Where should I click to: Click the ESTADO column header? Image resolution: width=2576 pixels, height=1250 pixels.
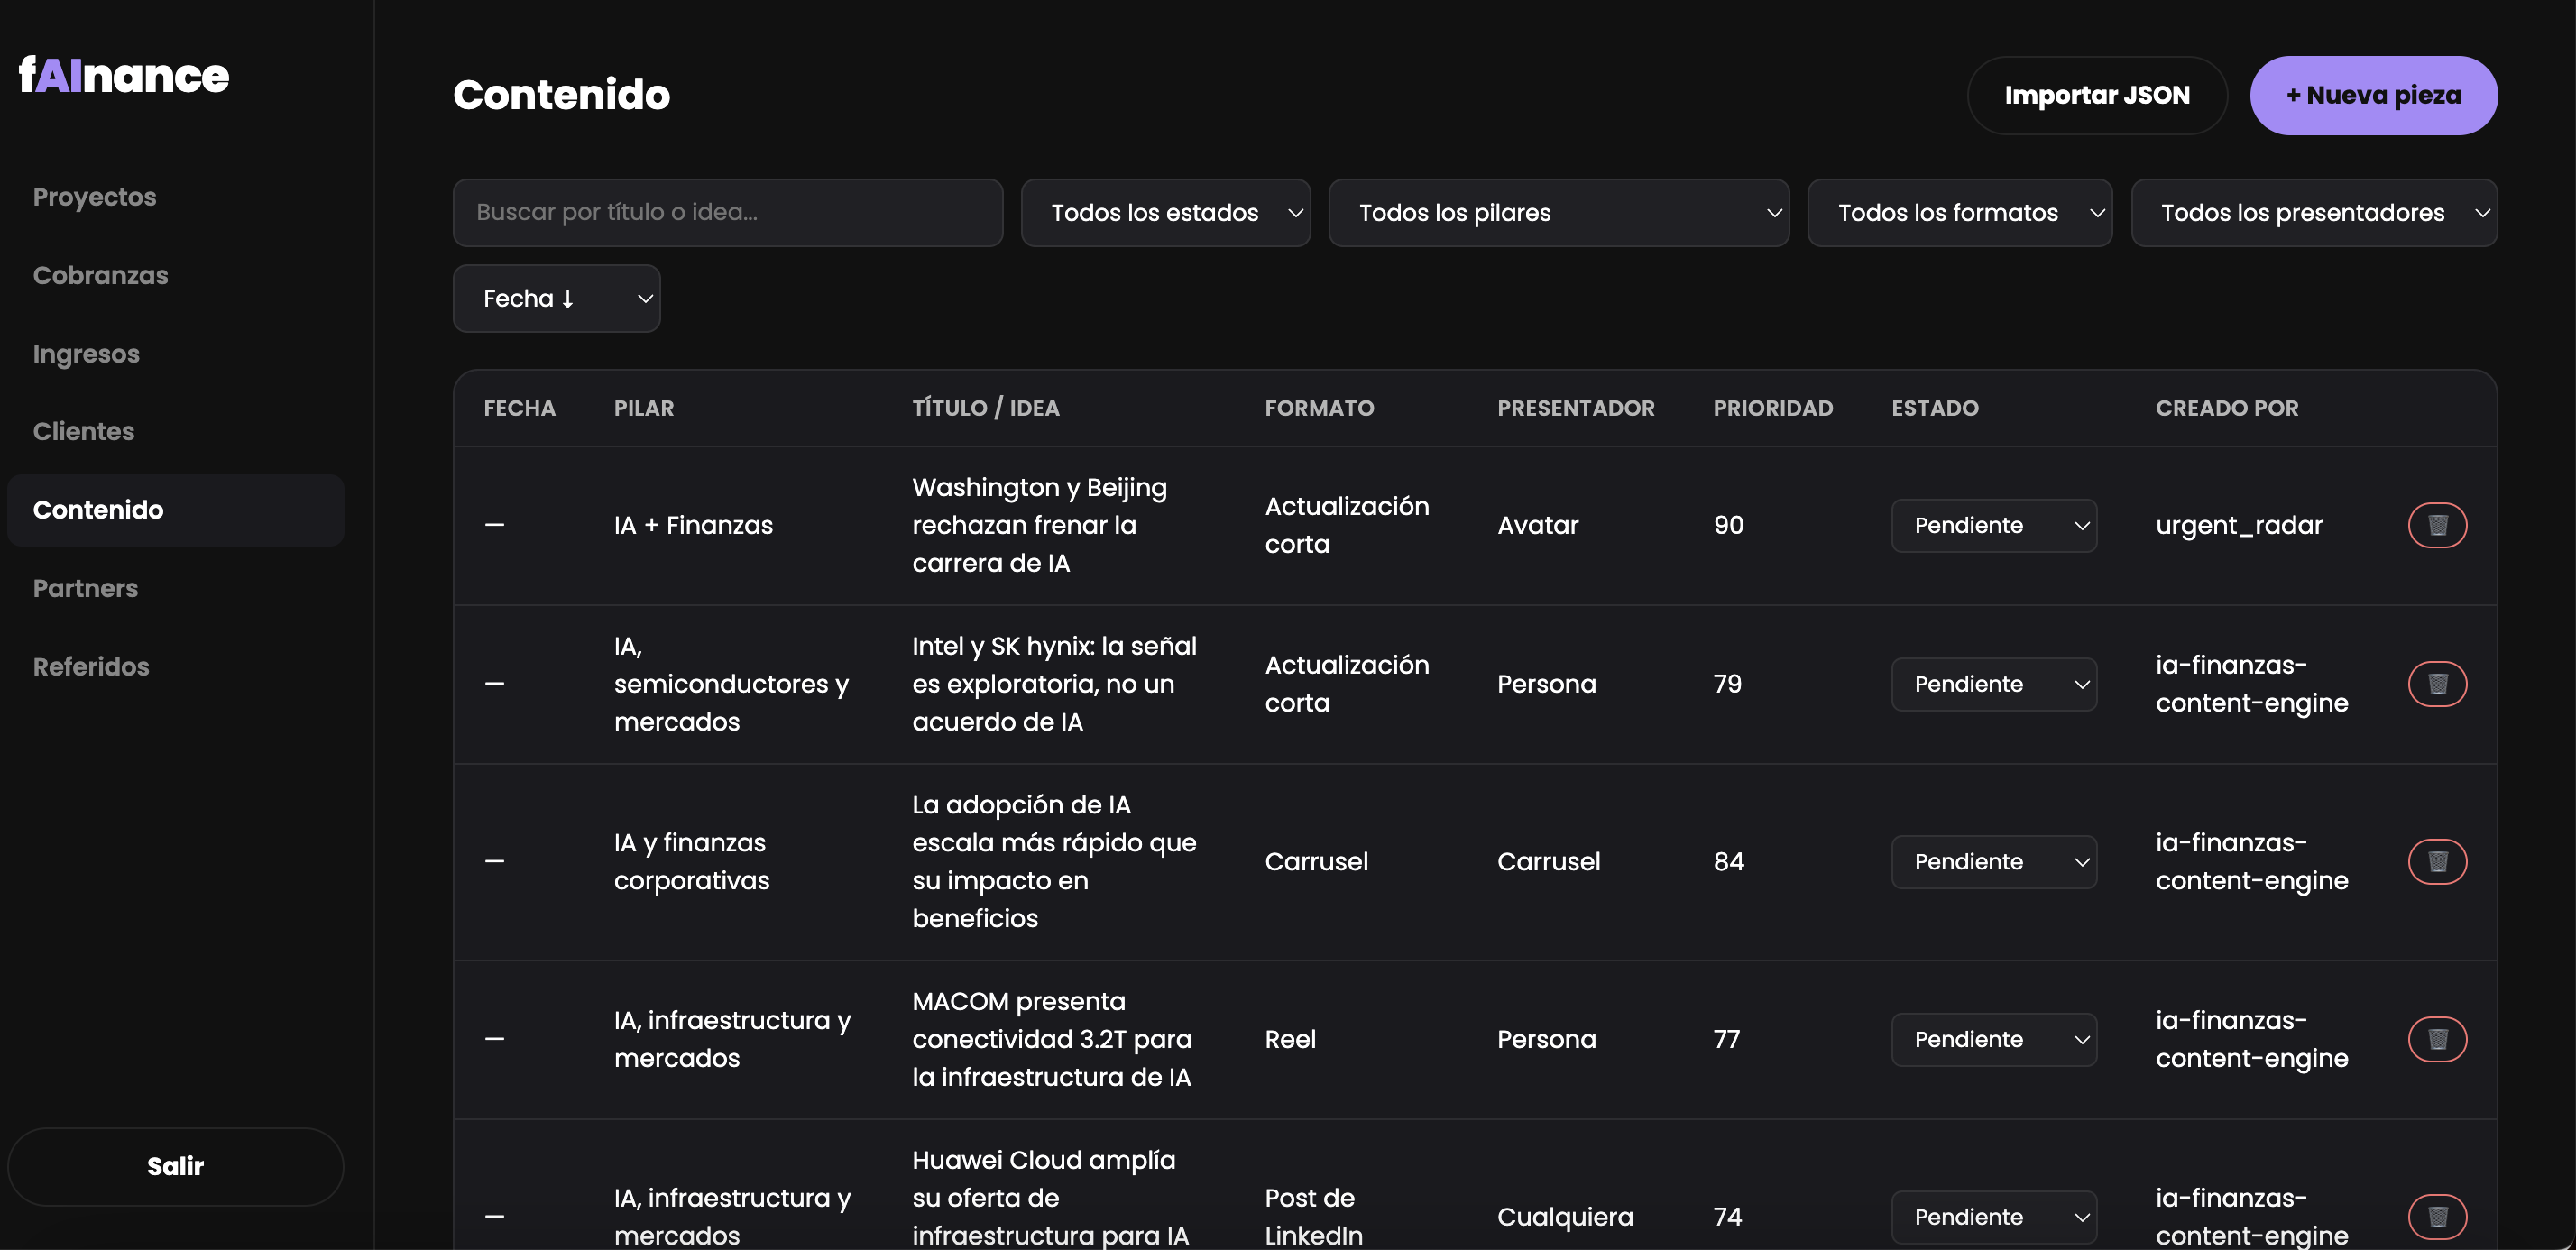click(1934, 408)
